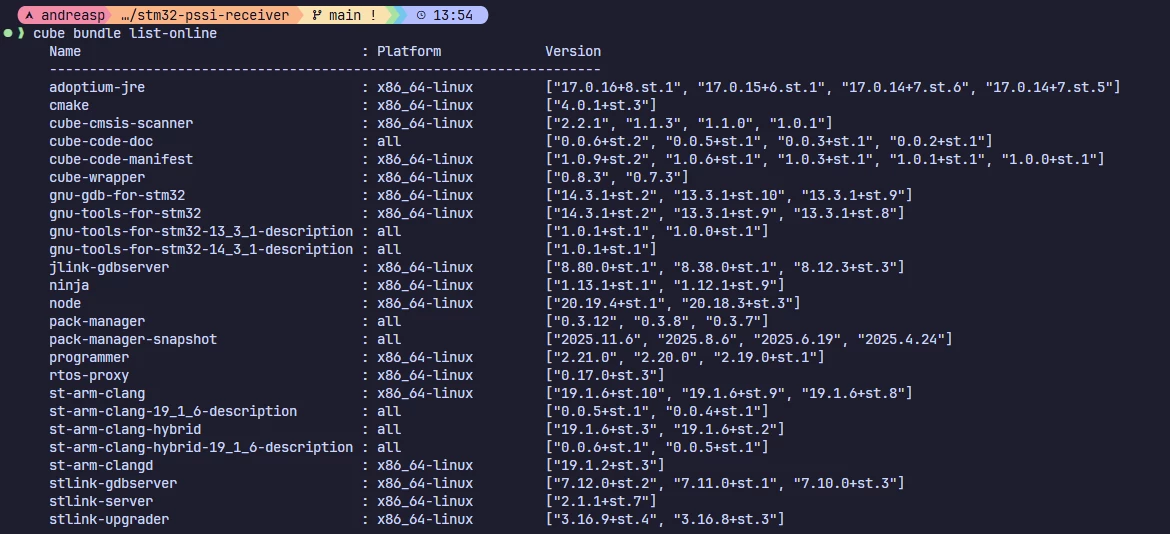Click the git branch icon before main

pyautogui.click(x=319, y=15)
